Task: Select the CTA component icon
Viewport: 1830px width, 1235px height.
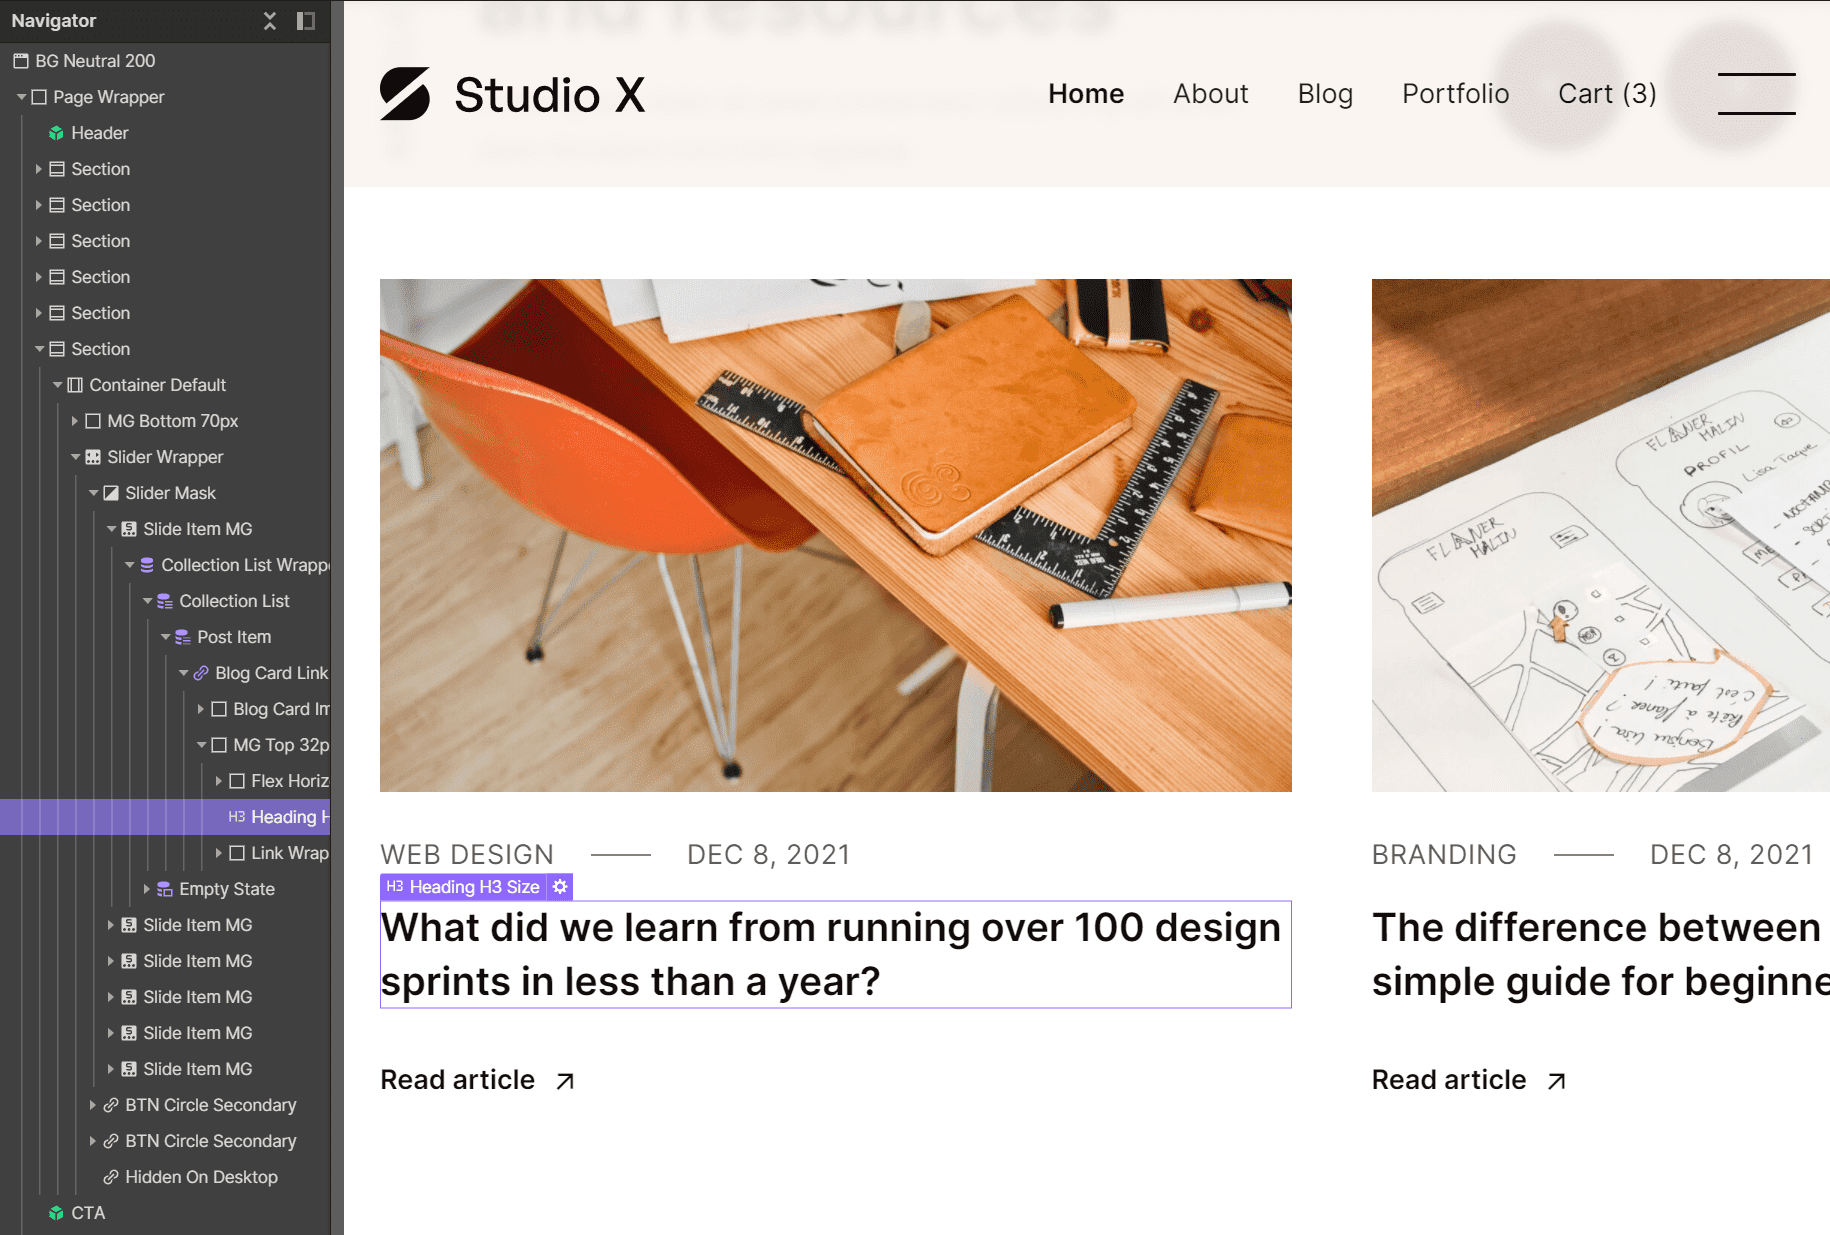Action: tap(57, 1213)
